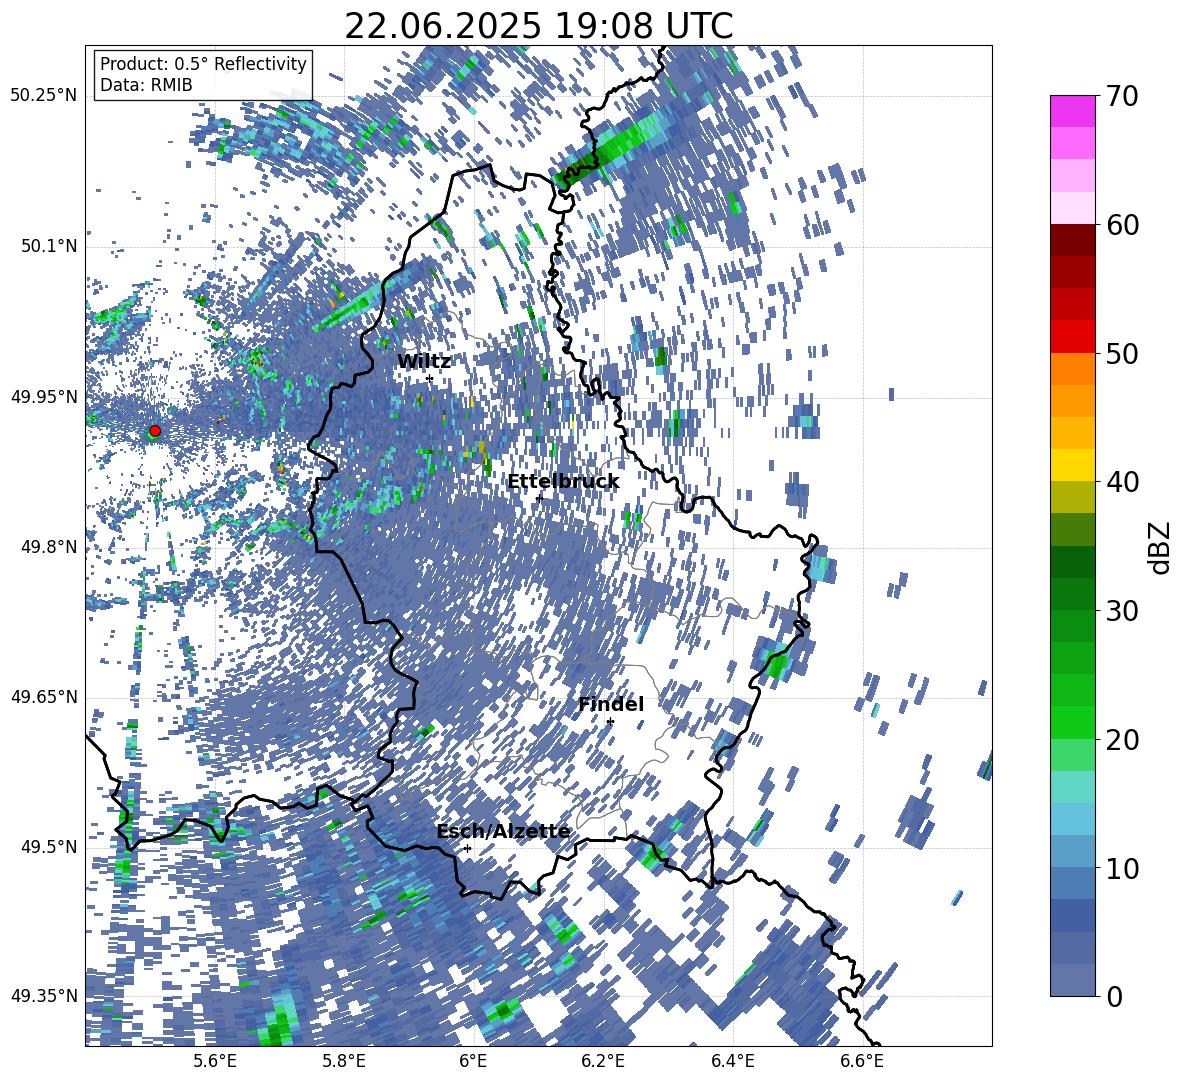Image resolution: width=1184 pixels, height=1081 pixels.
Task: Click the Wiltz city label
Action: click(x=424, y=362)
